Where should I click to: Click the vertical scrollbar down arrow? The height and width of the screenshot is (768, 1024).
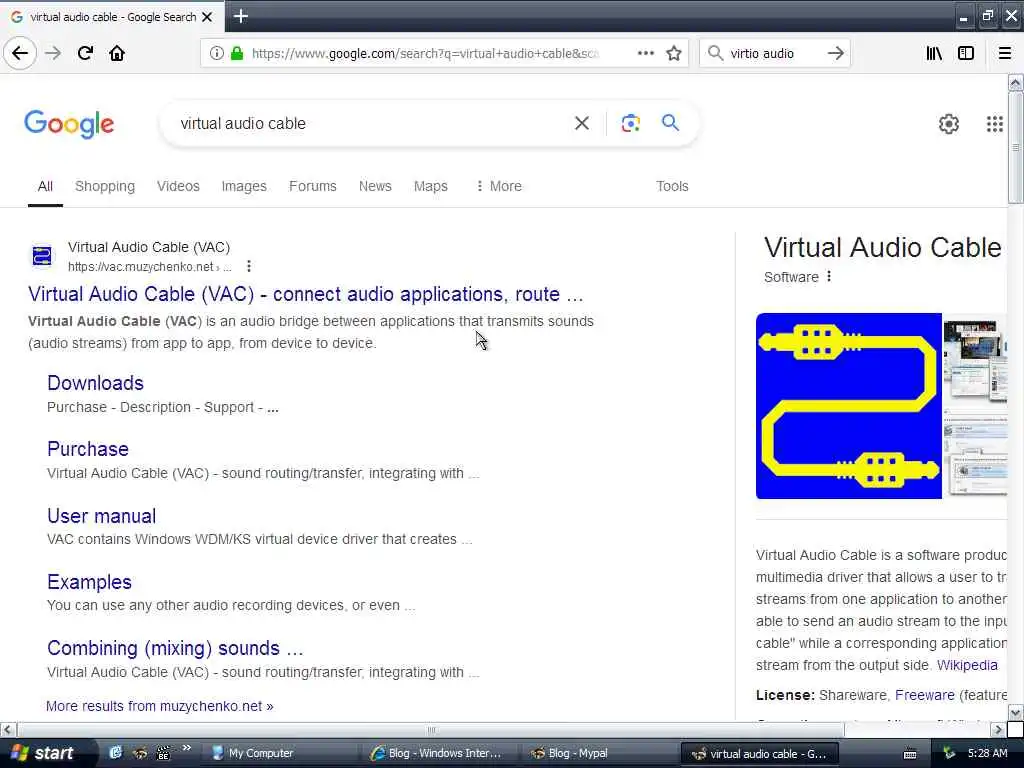click(x=1015, y=712)
